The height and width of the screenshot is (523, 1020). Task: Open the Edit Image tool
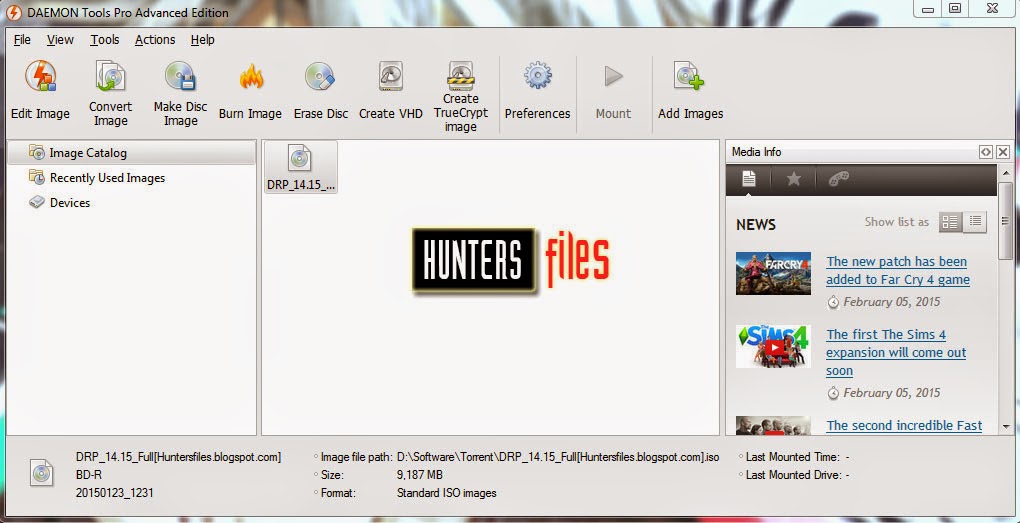point(40,90)
